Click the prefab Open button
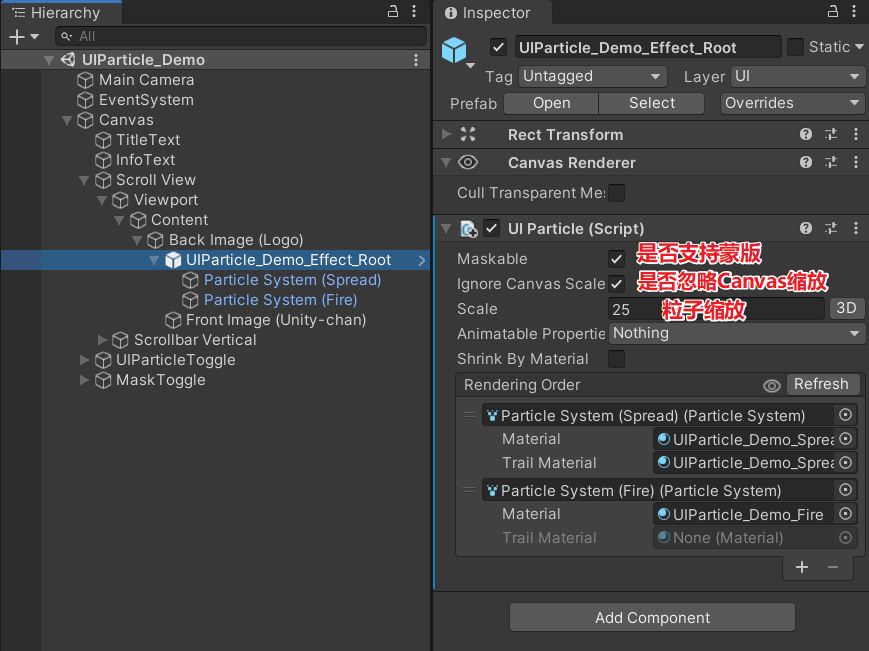869x651 pixels. point(551,103)
